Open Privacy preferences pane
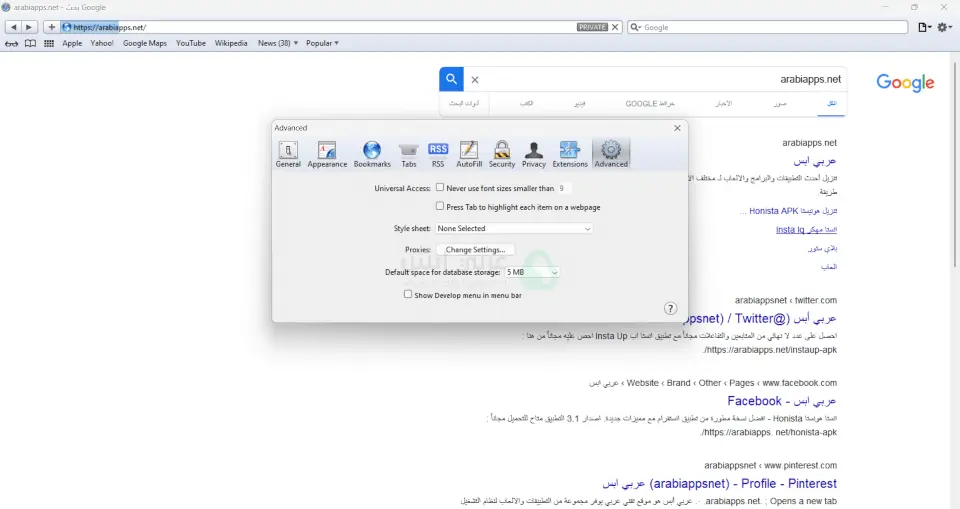960x509 pixels. pos(533,154)
